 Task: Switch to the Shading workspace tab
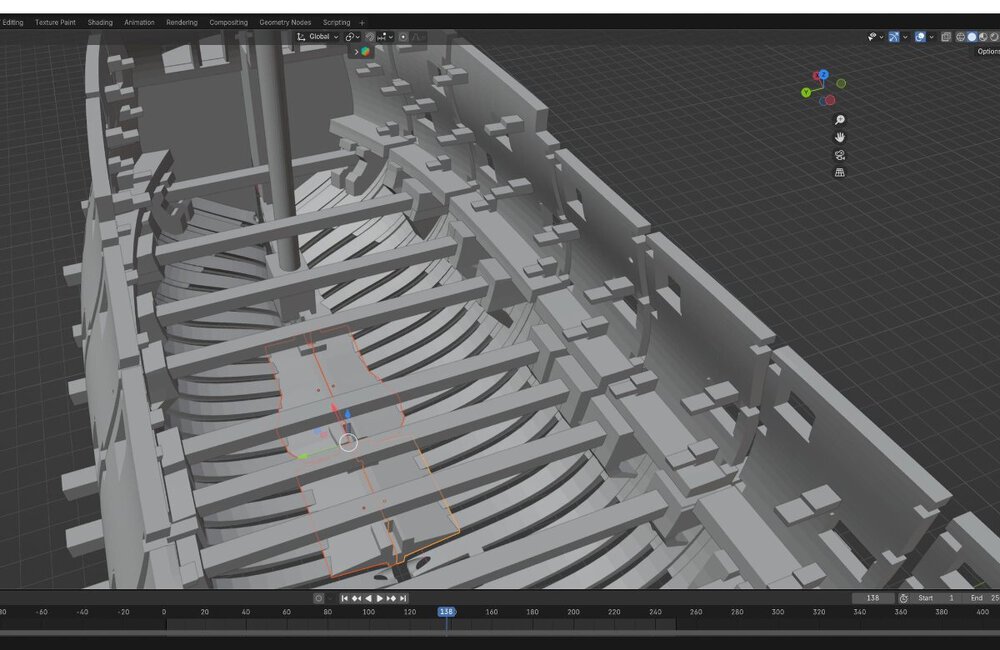tap(100, 22)
